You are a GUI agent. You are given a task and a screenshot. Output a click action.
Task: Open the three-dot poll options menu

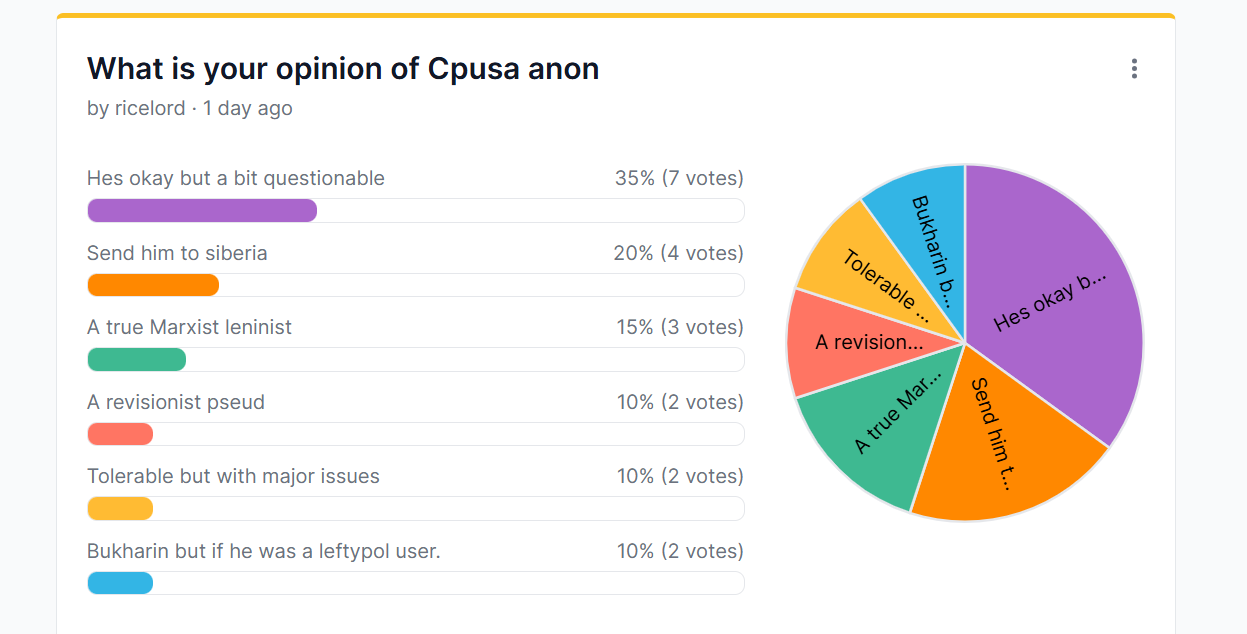(x=1134, y=69)
